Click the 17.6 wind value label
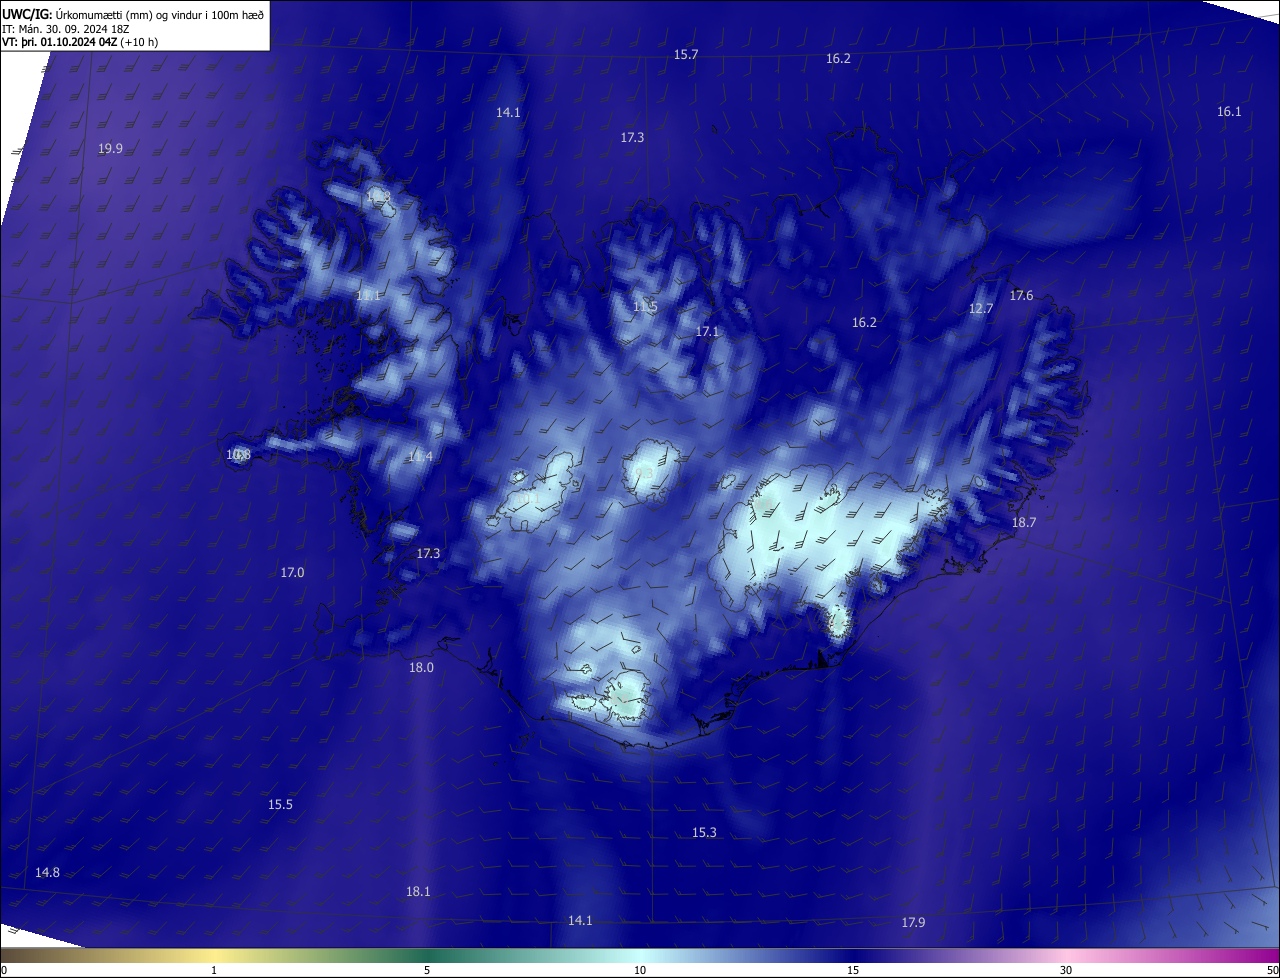Image resolution: width=1280 pixels, height=978 pixels. [1021, 296]
